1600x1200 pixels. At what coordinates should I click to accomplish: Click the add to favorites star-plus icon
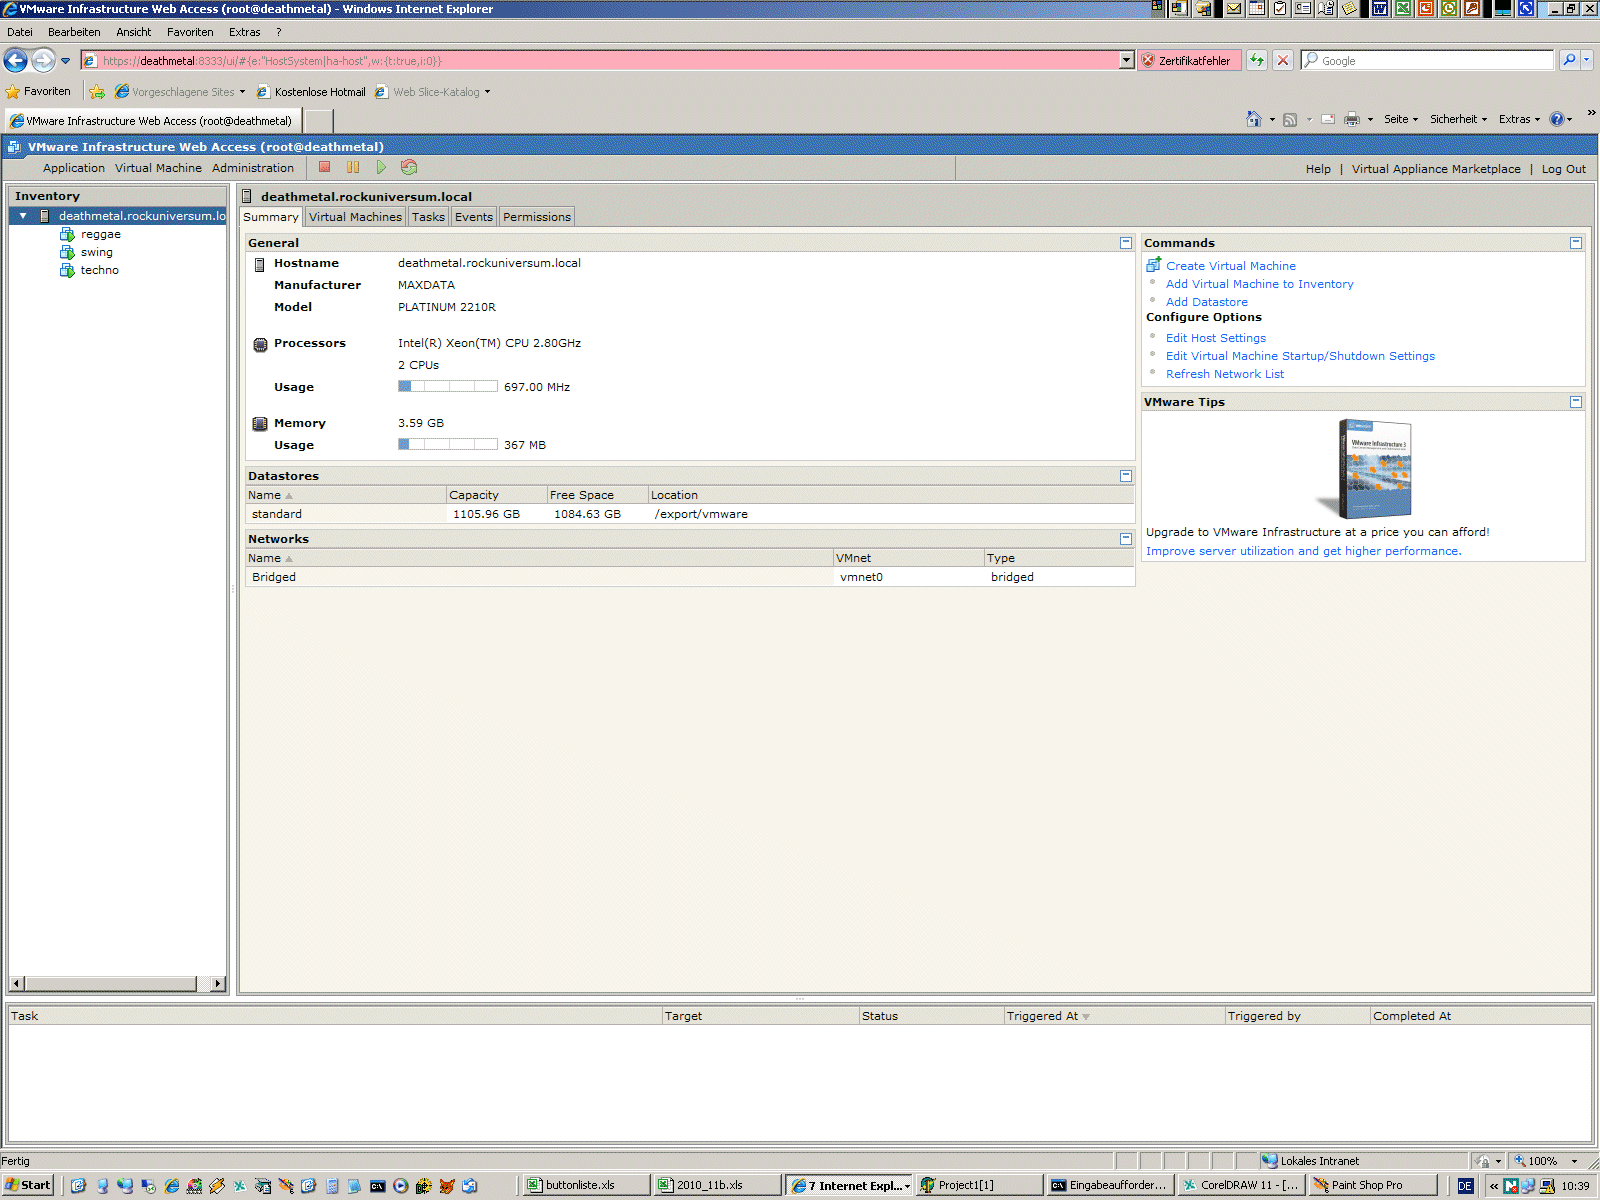click(97, 91)
